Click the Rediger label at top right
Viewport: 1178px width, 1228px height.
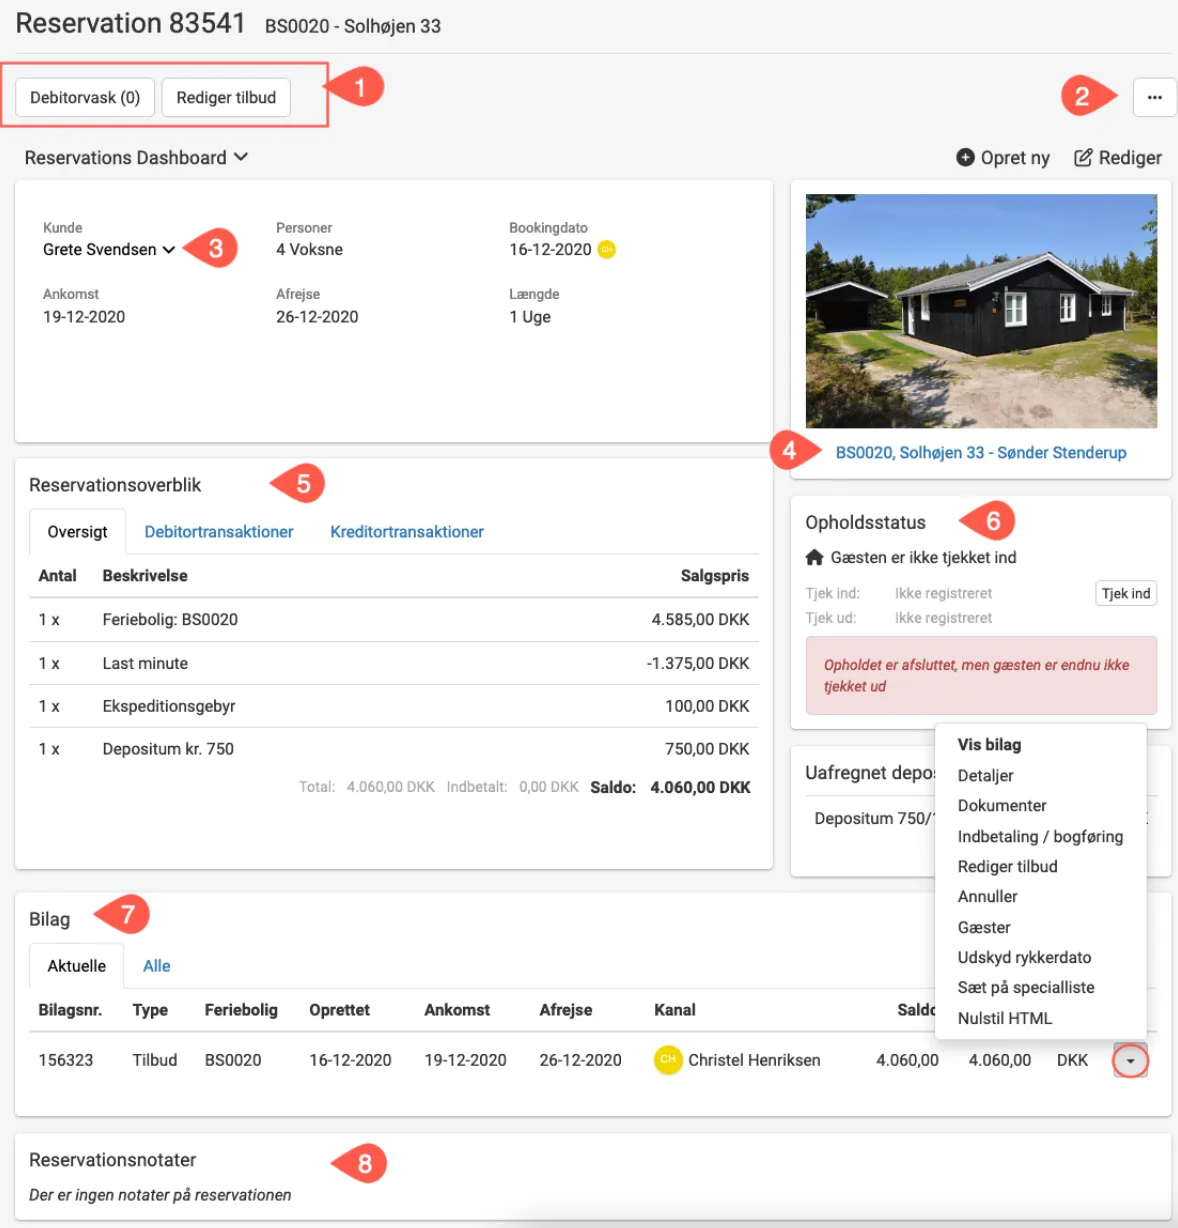[x=1130, y=158]
